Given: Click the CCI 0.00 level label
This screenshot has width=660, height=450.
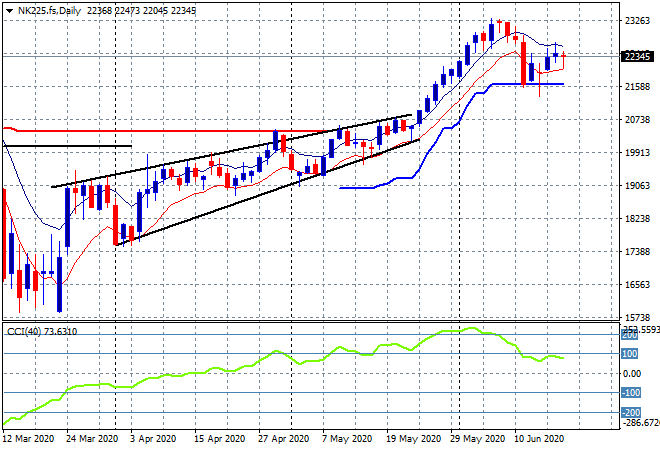Looking at the screenshot, I should pos(632,374).
